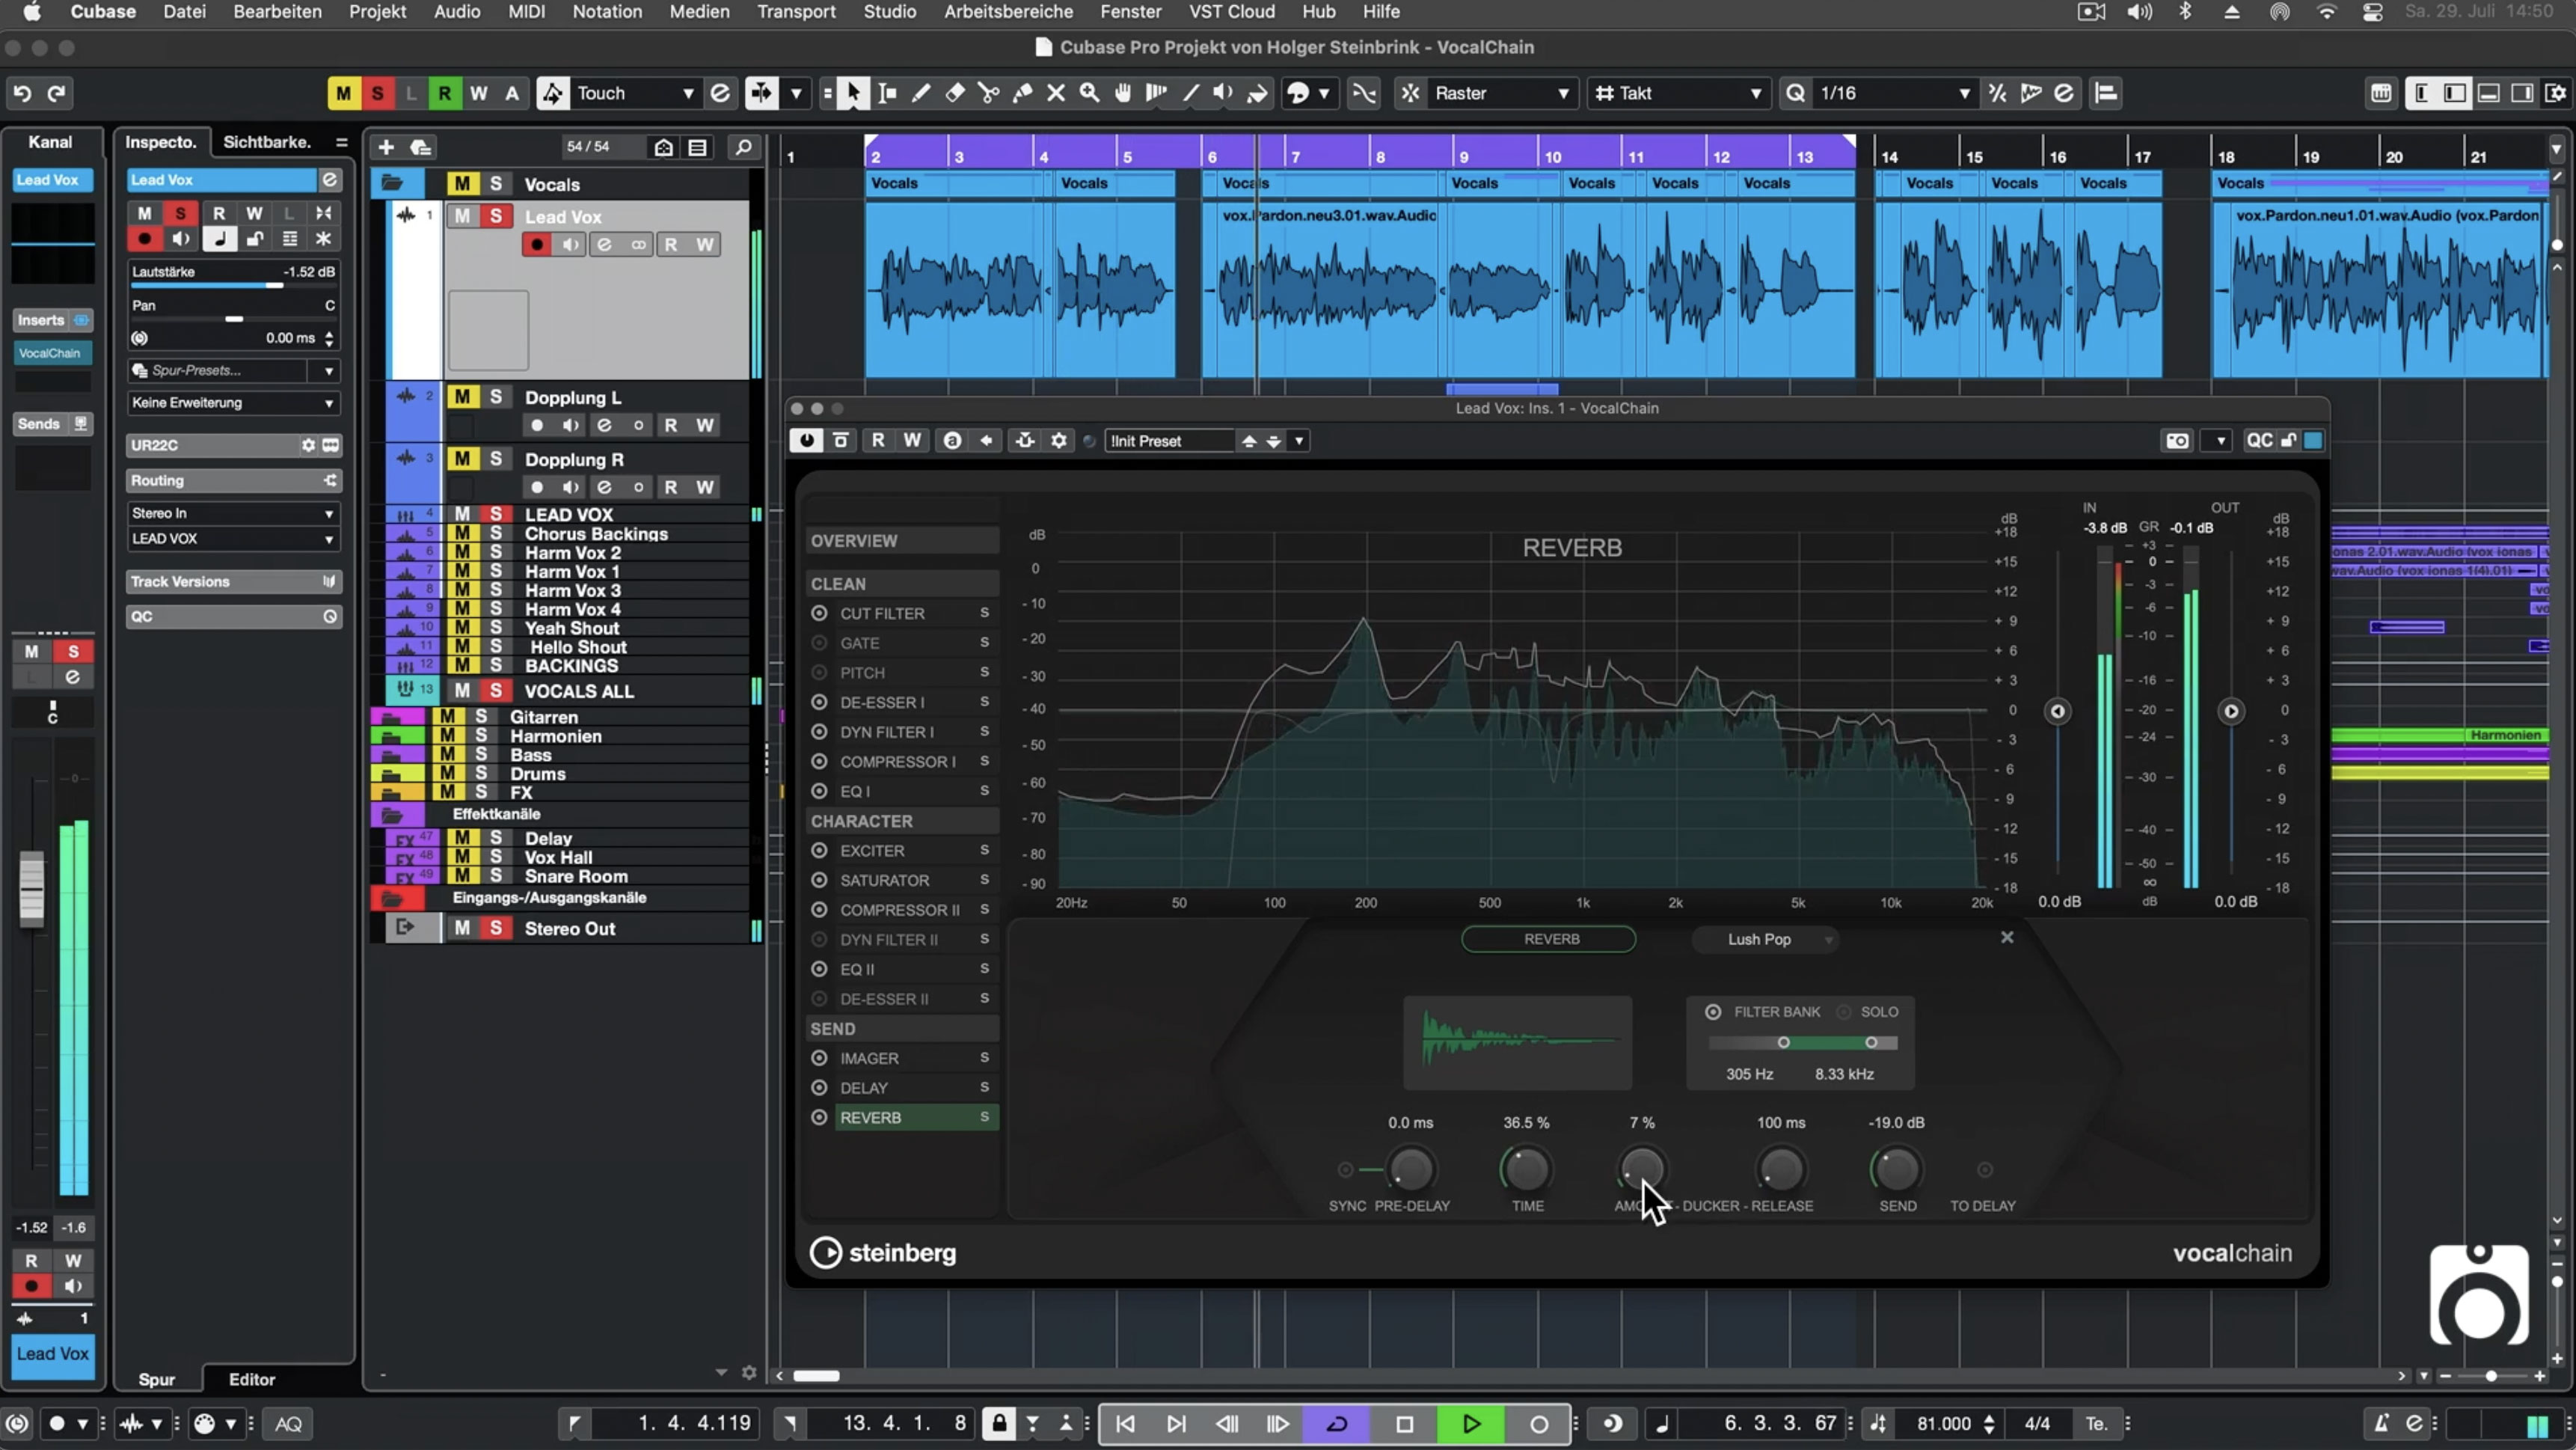Click the Redo arrow icon
Image resolution: width=2576 pixels, height=1450 pixels.
pyautogui.click(x=57, y=93)
